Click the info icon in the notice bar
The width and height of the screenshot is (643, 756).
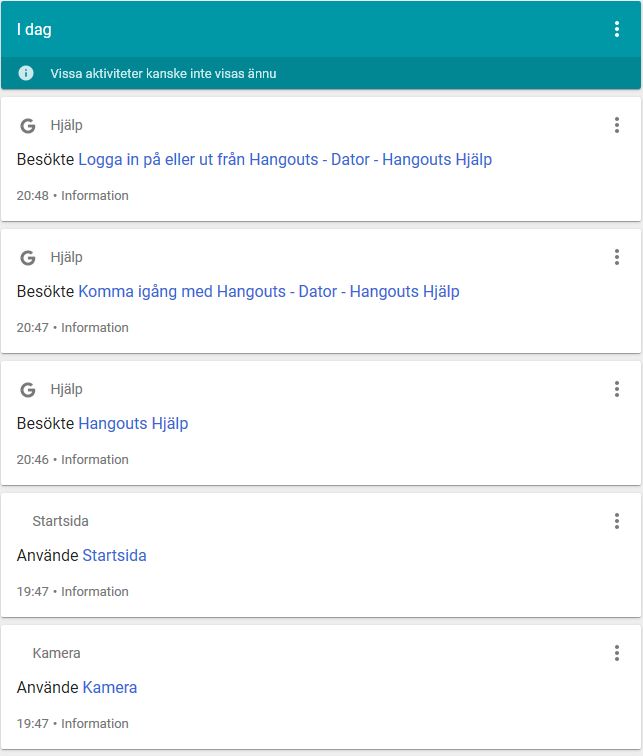tap(26, 73)
